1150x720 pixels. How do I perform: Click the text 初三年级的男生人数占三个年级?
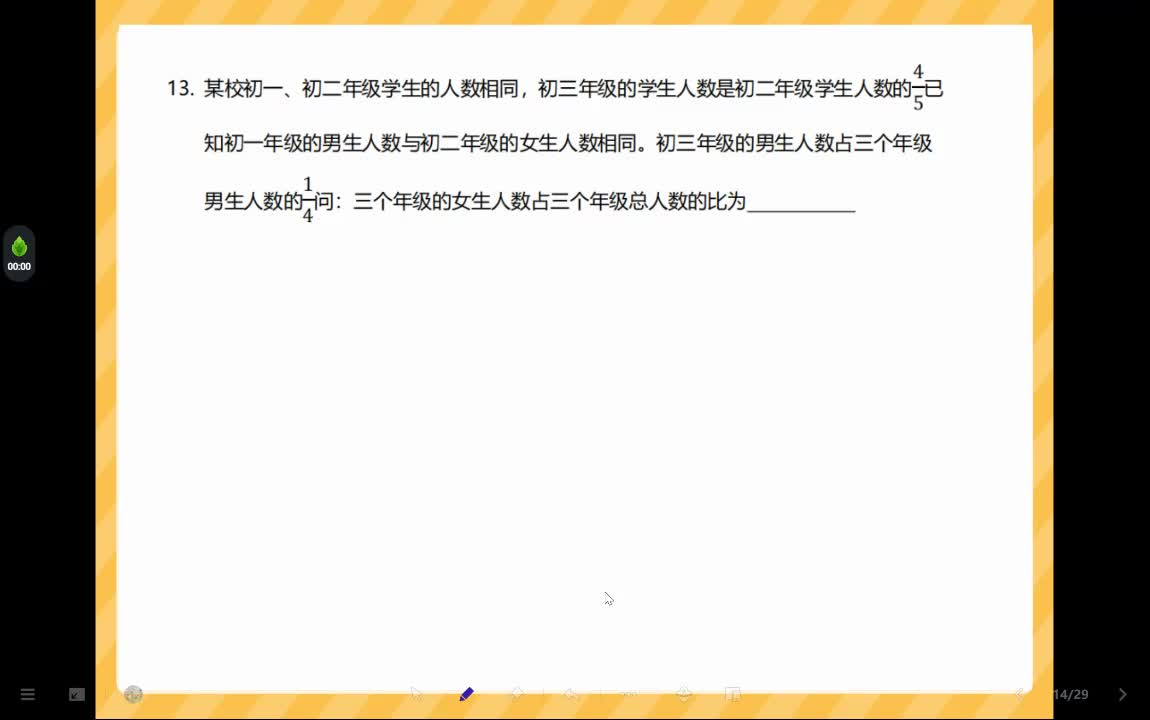click(794, 143)
